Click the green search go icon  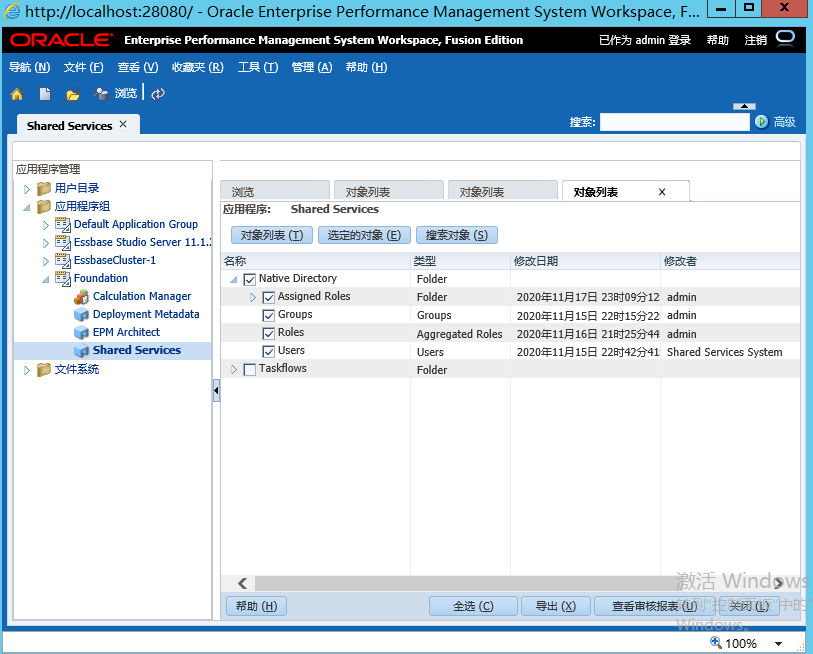coord(761,122)
